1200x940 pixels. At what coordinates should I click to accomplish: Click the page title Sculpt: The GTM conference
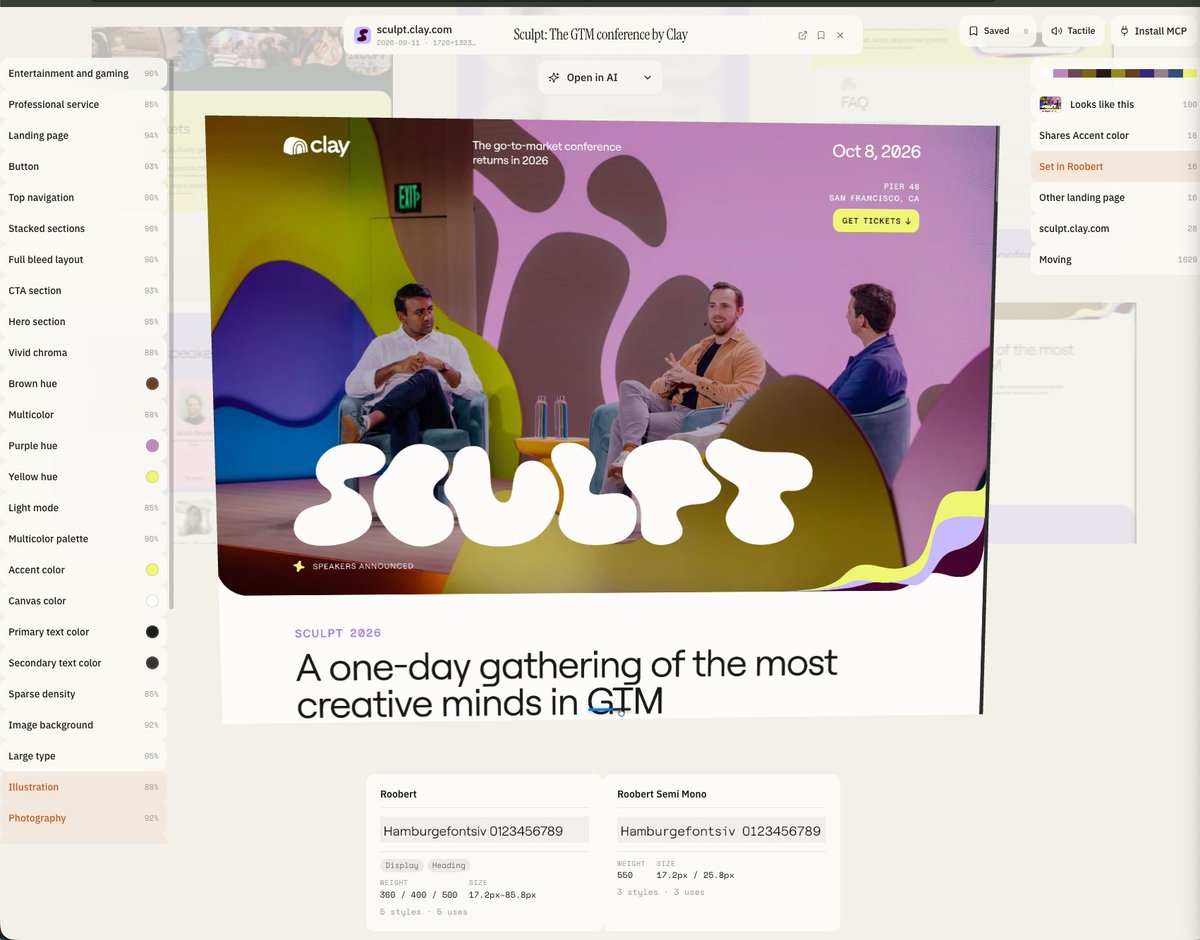600,35
